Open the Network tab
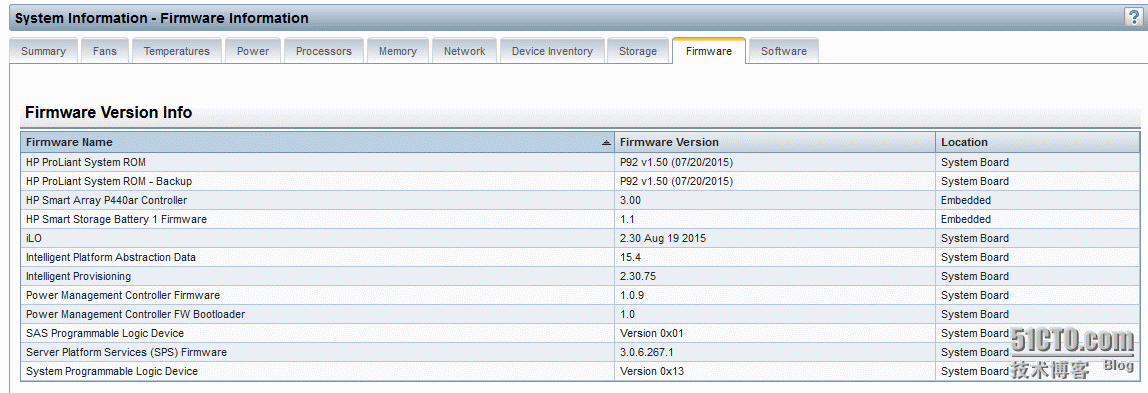The height and width of the screenshot is (393, 1148). [464, 51]
